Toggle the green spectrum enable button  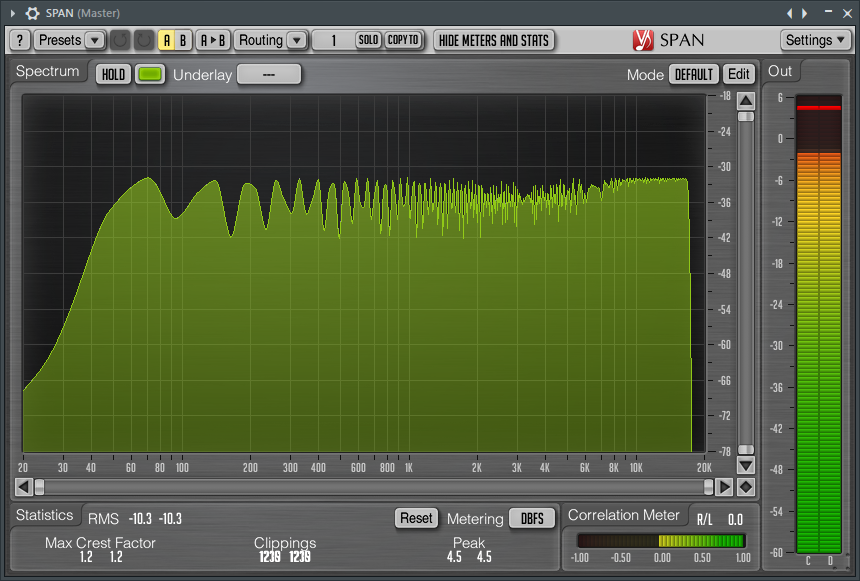click(150, 74)
